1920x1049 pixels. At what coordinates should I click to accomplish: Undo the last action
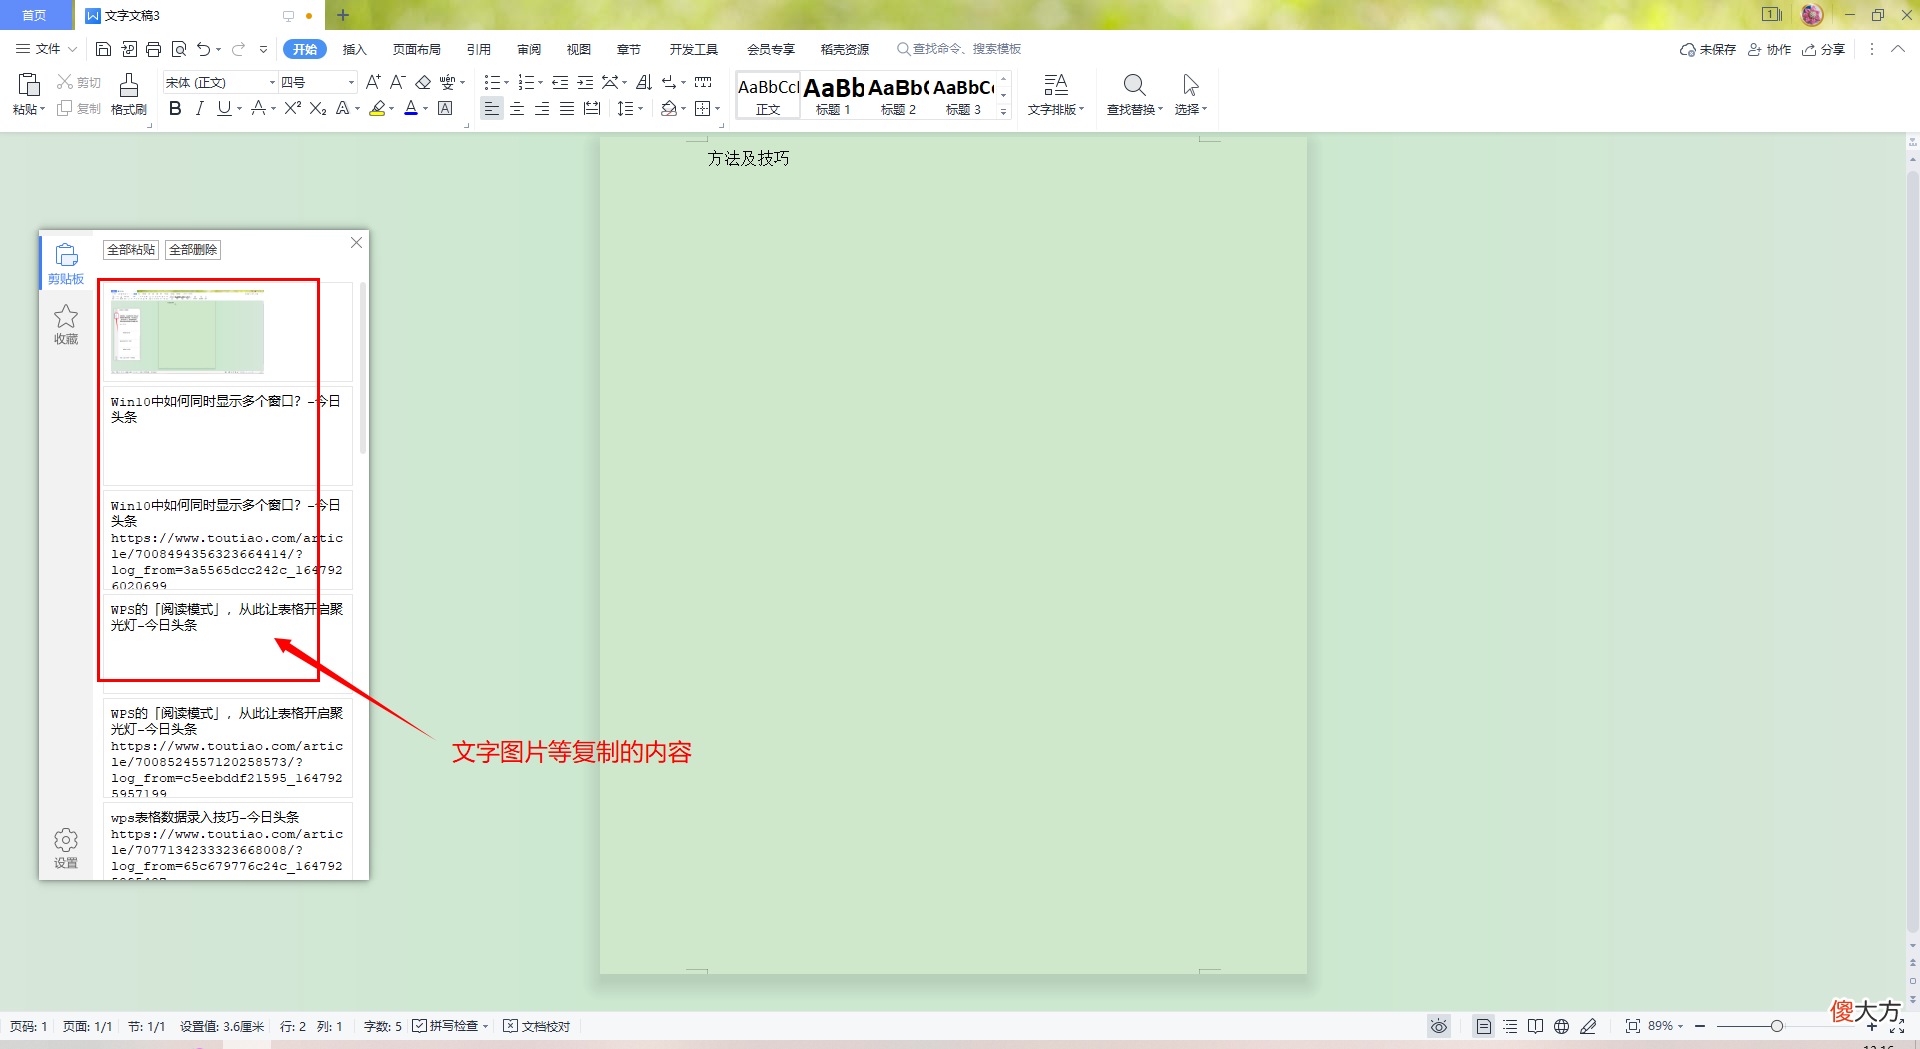(x=204, y=49)
